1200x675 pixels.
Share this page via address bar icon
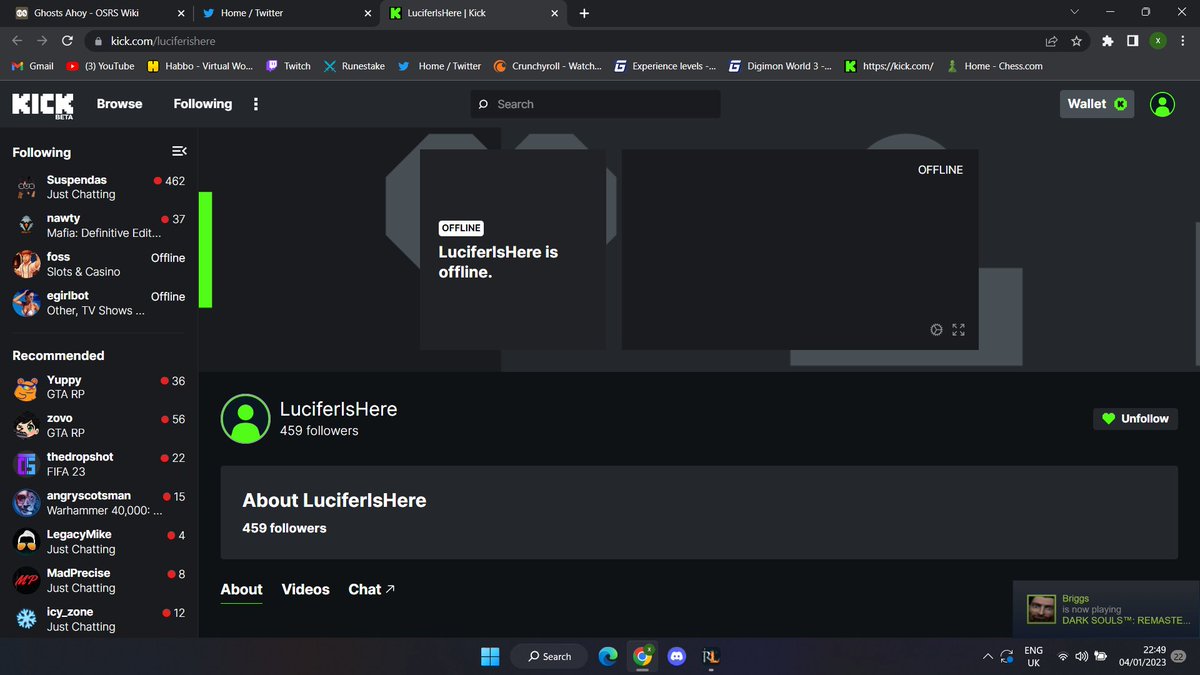click(1051, 41)
